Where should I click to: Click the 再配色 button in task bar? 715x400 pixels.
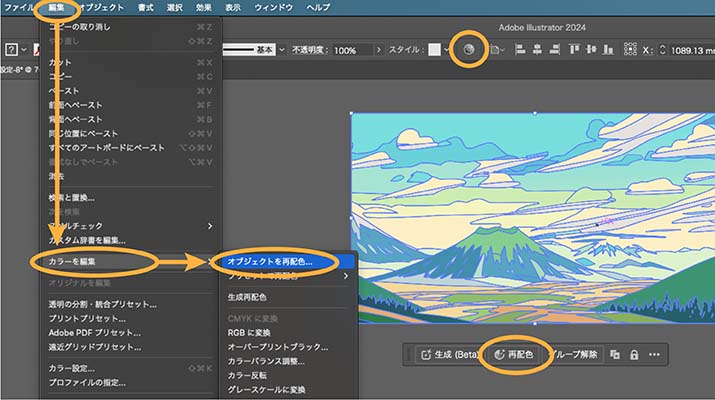coord(514,354)
